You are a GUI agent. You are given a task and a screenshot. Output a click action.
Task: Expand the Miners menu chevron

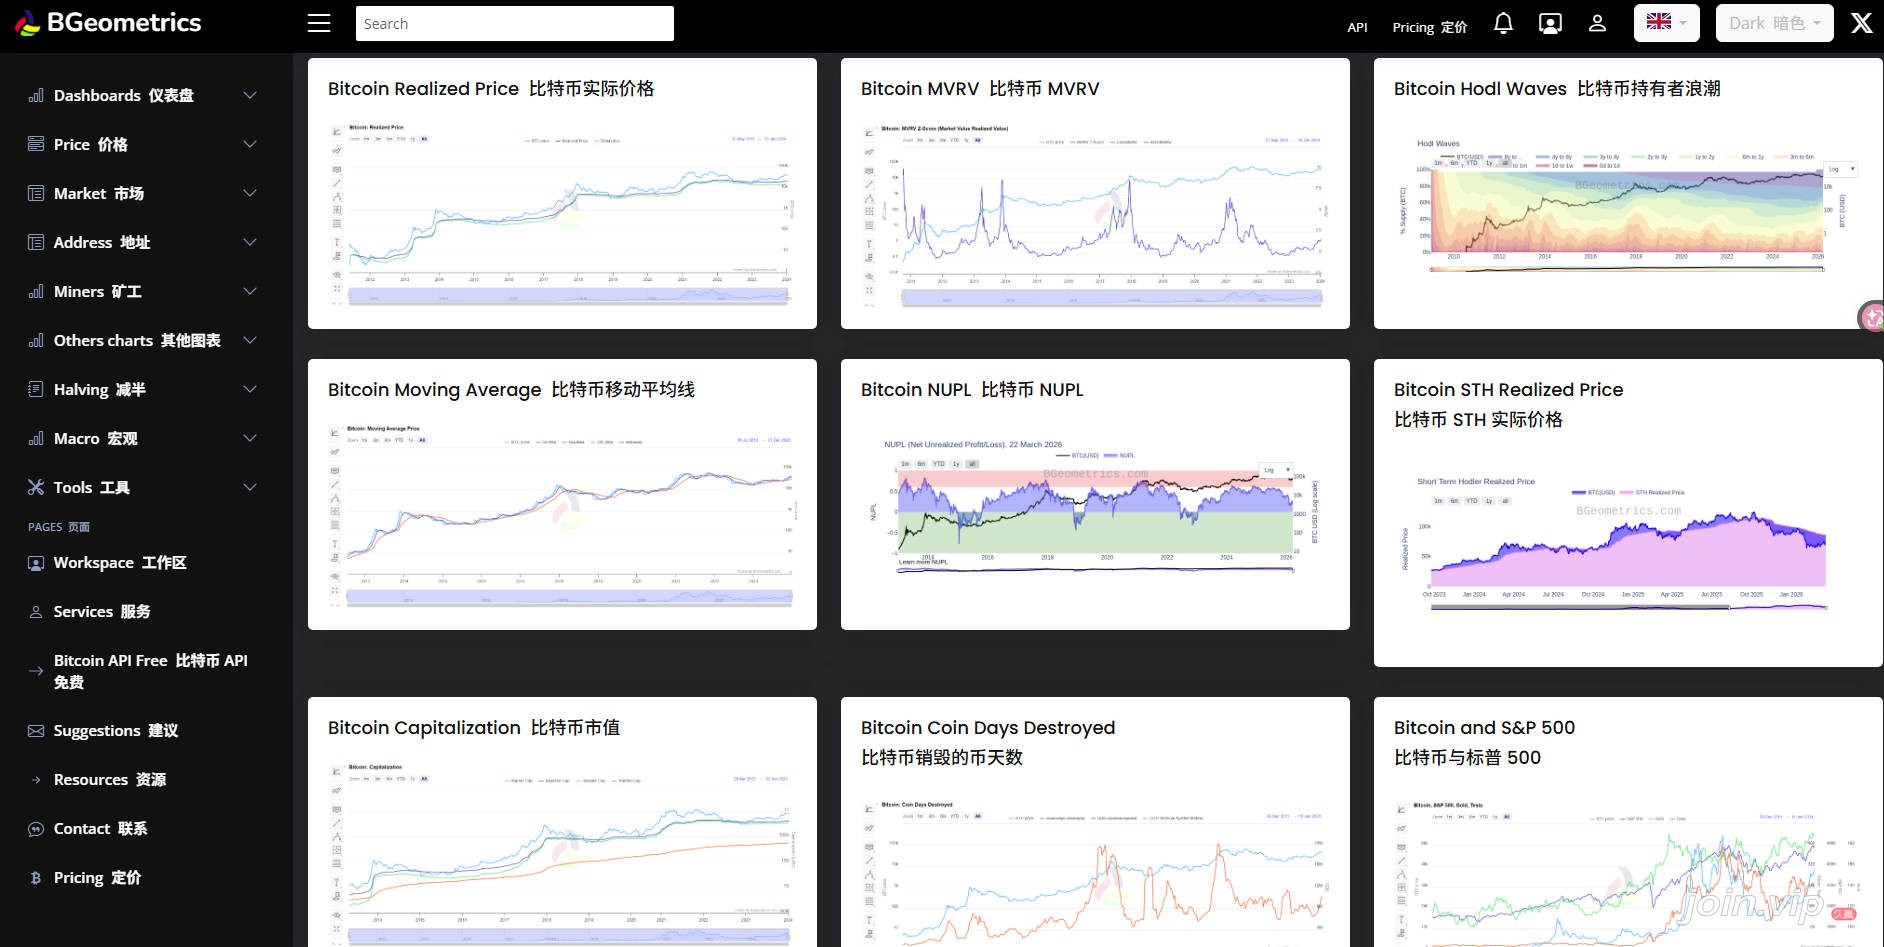[x=250, y=291]
